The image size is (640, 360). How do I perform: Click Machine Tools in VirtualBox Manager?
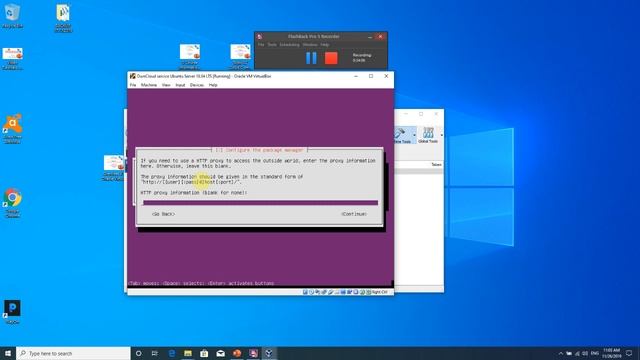click(403, 135)
